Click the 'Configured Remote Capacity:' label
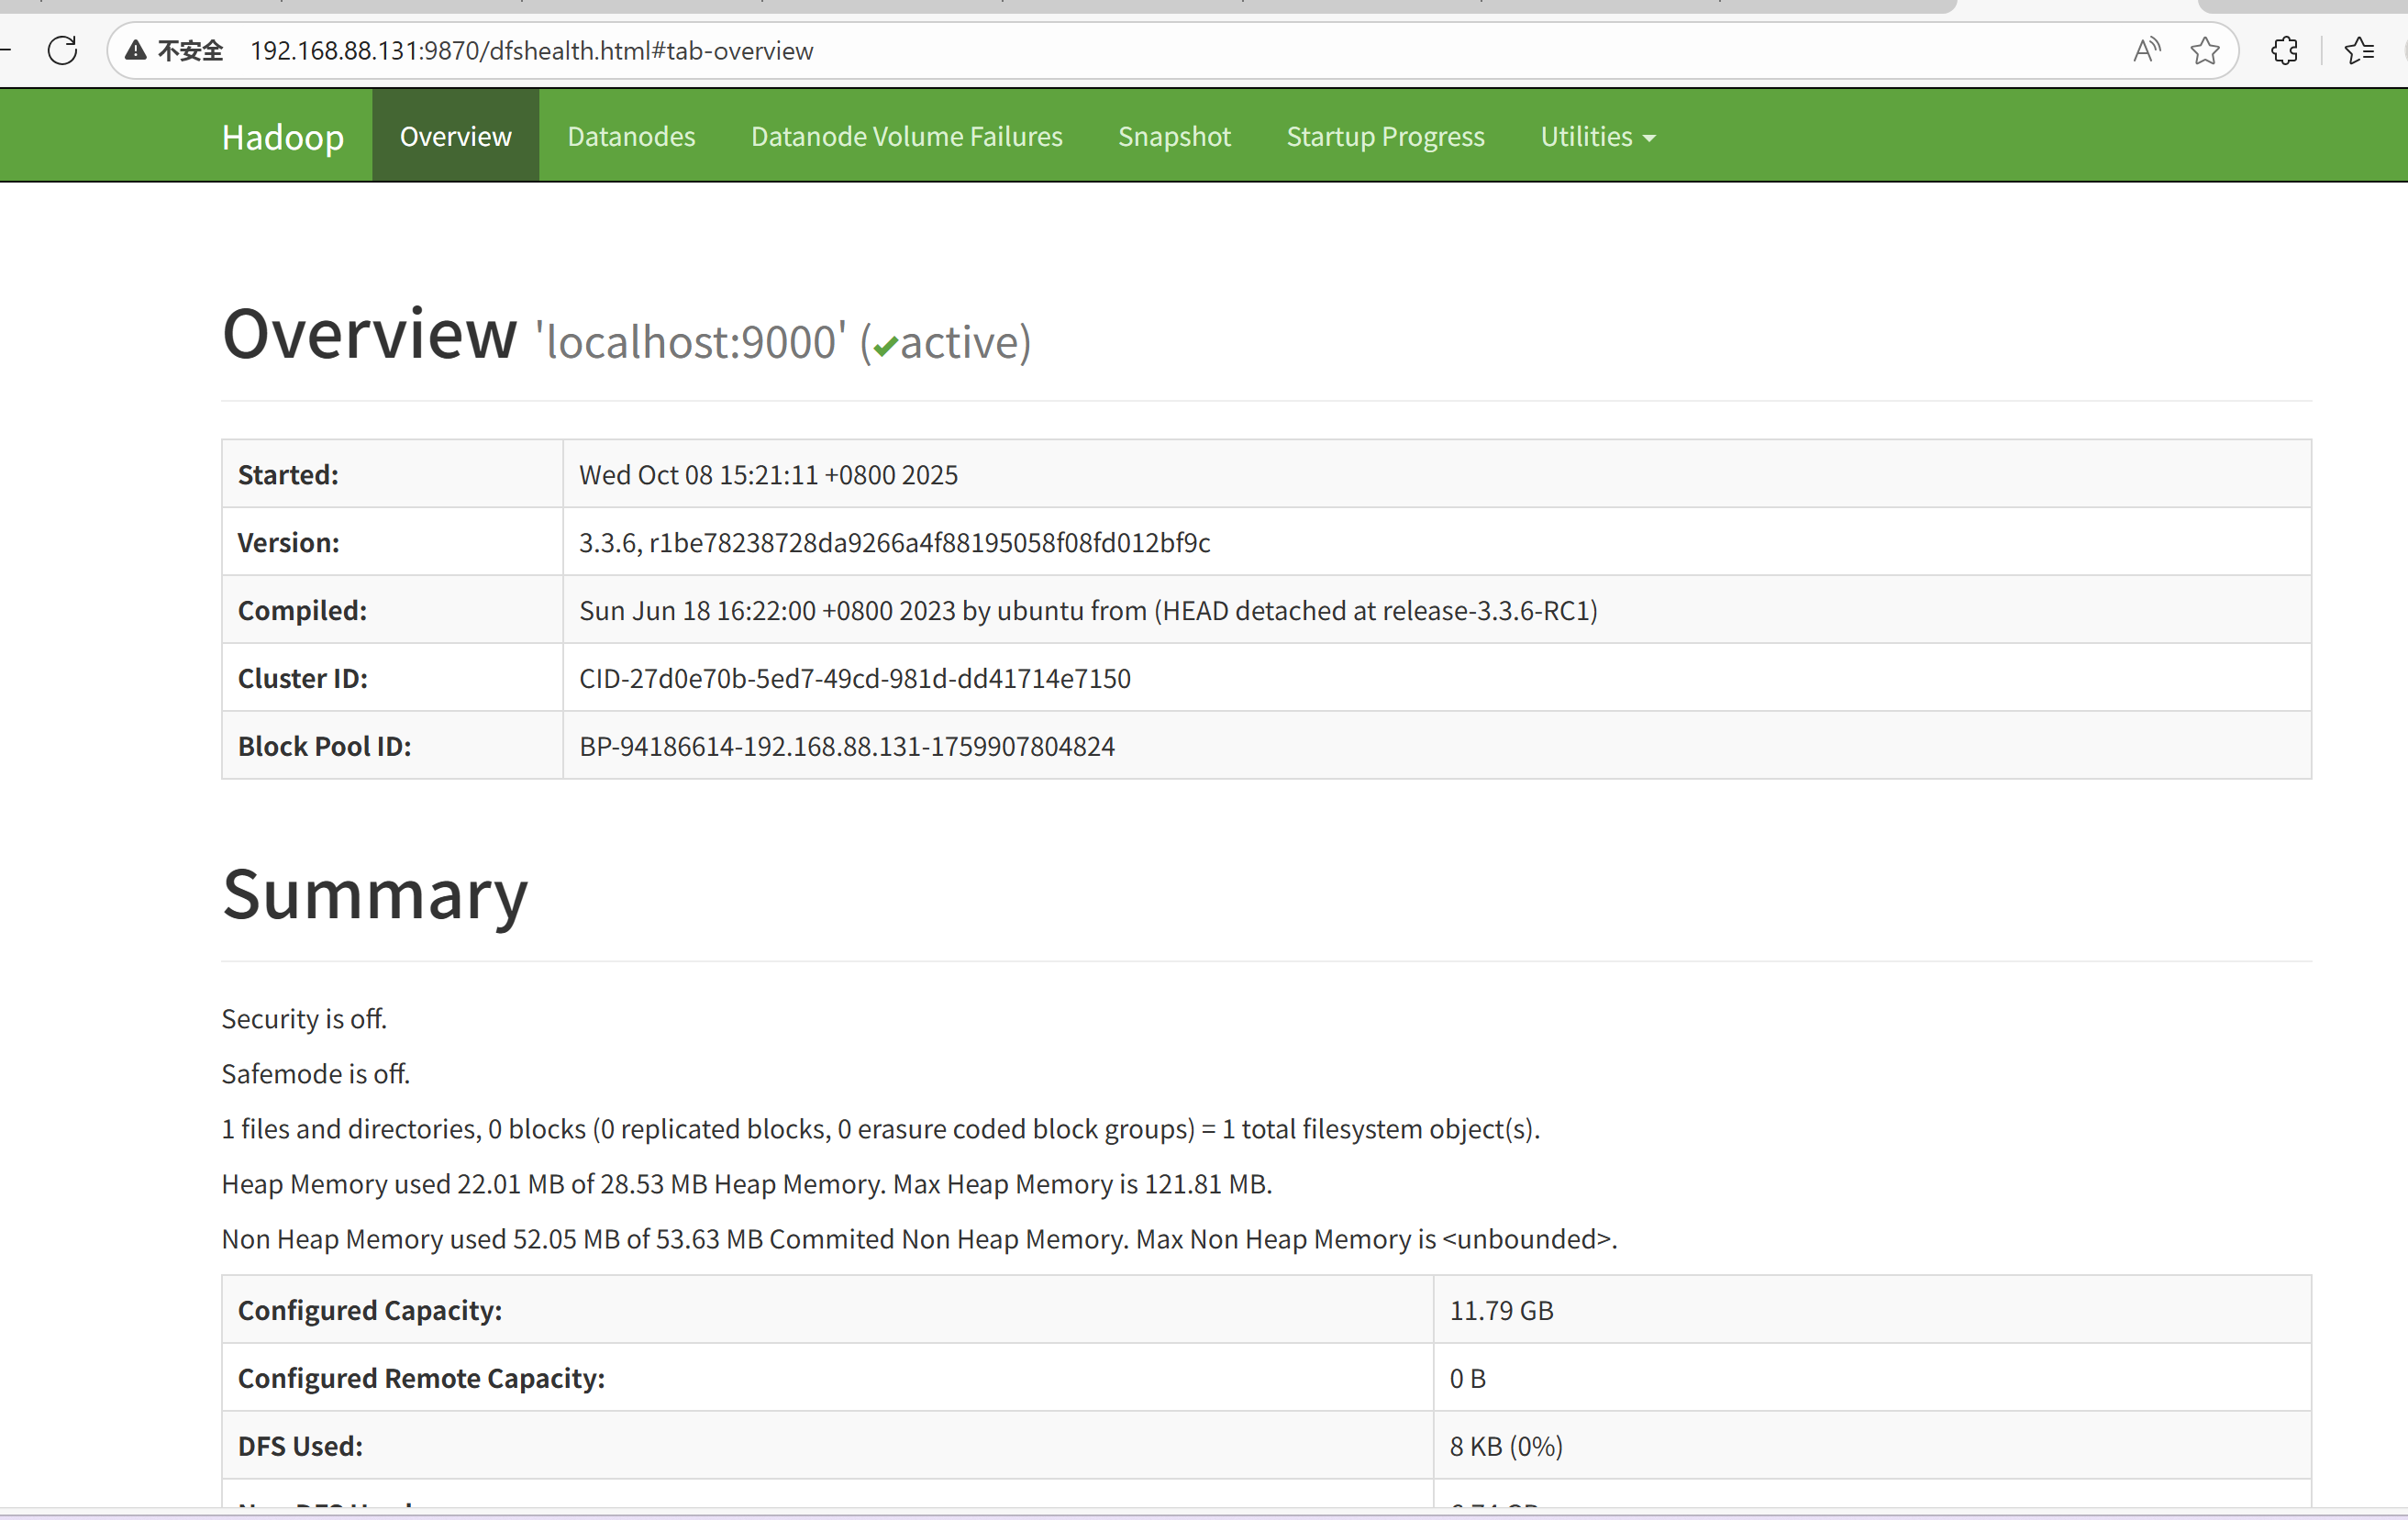The height and width of the screenshot is (1520, 2408). 421,1378
